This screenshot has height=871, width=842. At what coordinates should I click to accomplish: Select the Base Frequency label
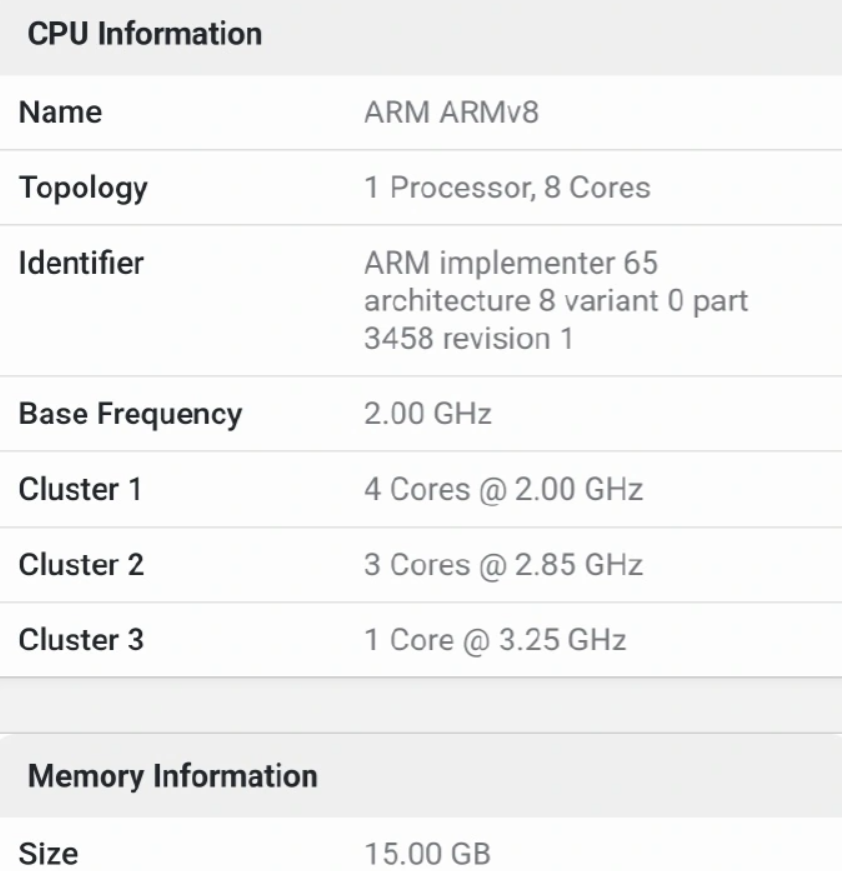(131, 414)
